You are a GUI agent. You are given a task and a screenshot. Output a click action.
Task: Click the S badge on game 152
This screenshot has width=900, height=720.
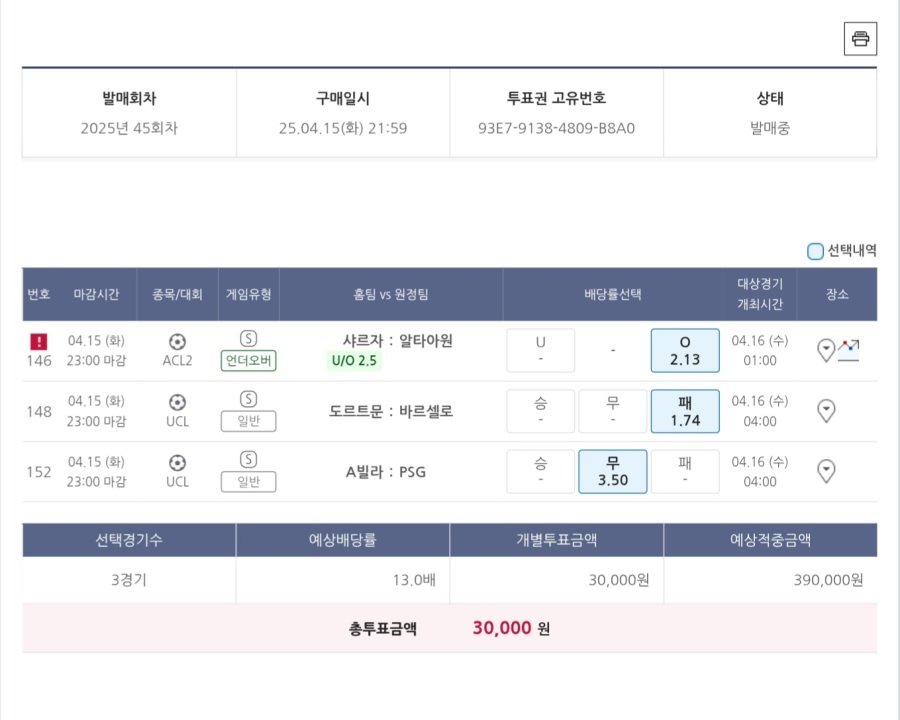248,459
